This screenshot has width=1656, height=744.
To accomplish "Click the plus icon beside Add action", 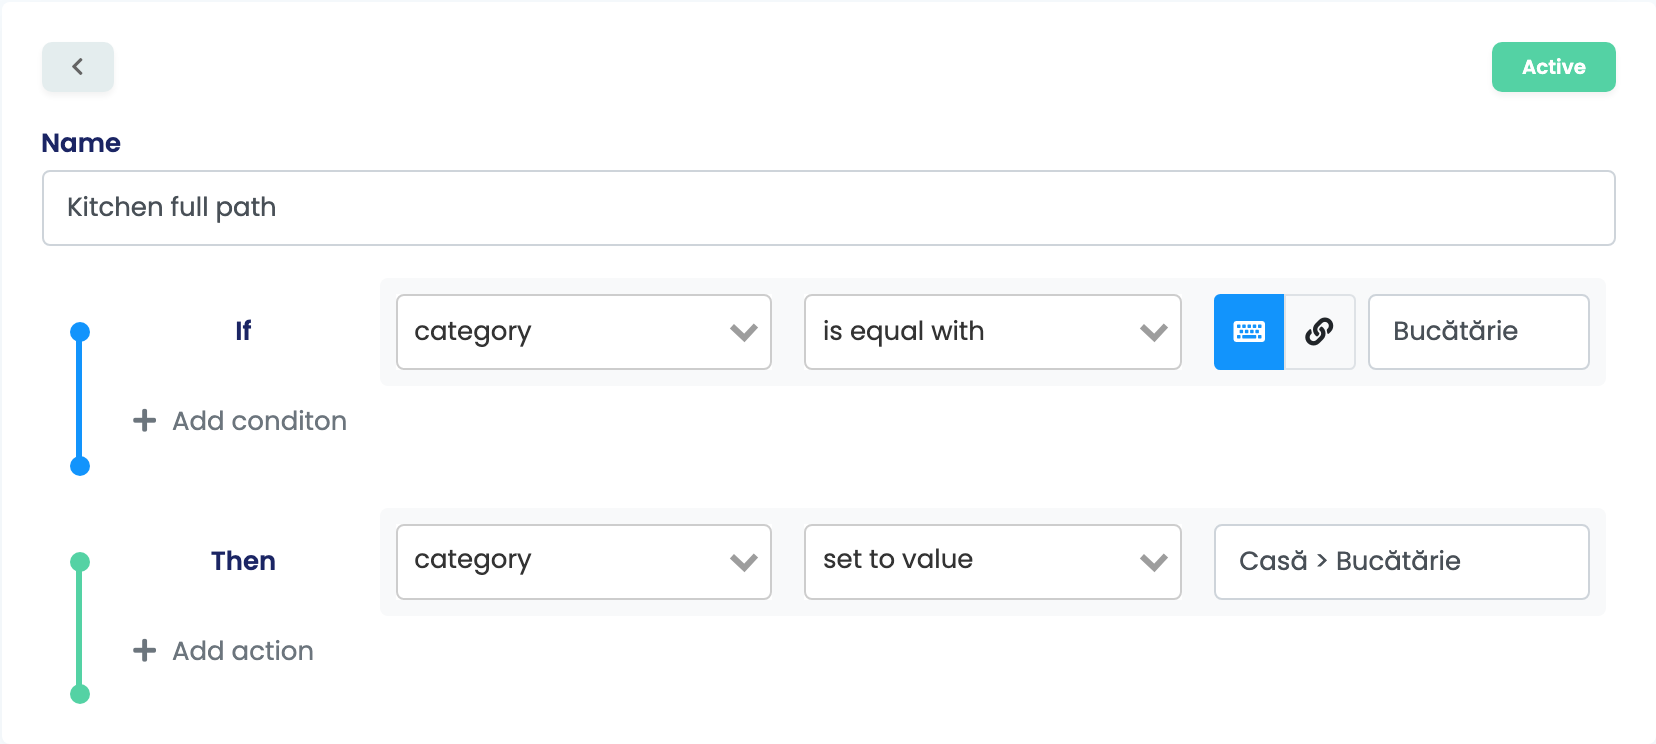I will 145,651.
